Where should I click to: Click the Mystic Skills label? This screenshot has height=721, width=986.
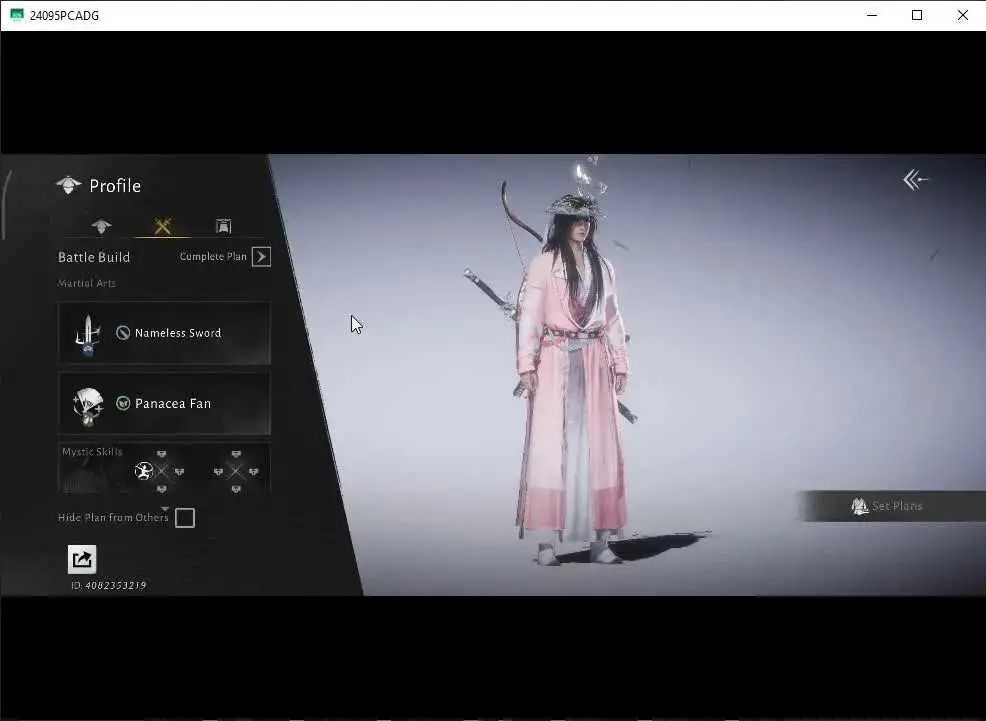click(92, 451)
